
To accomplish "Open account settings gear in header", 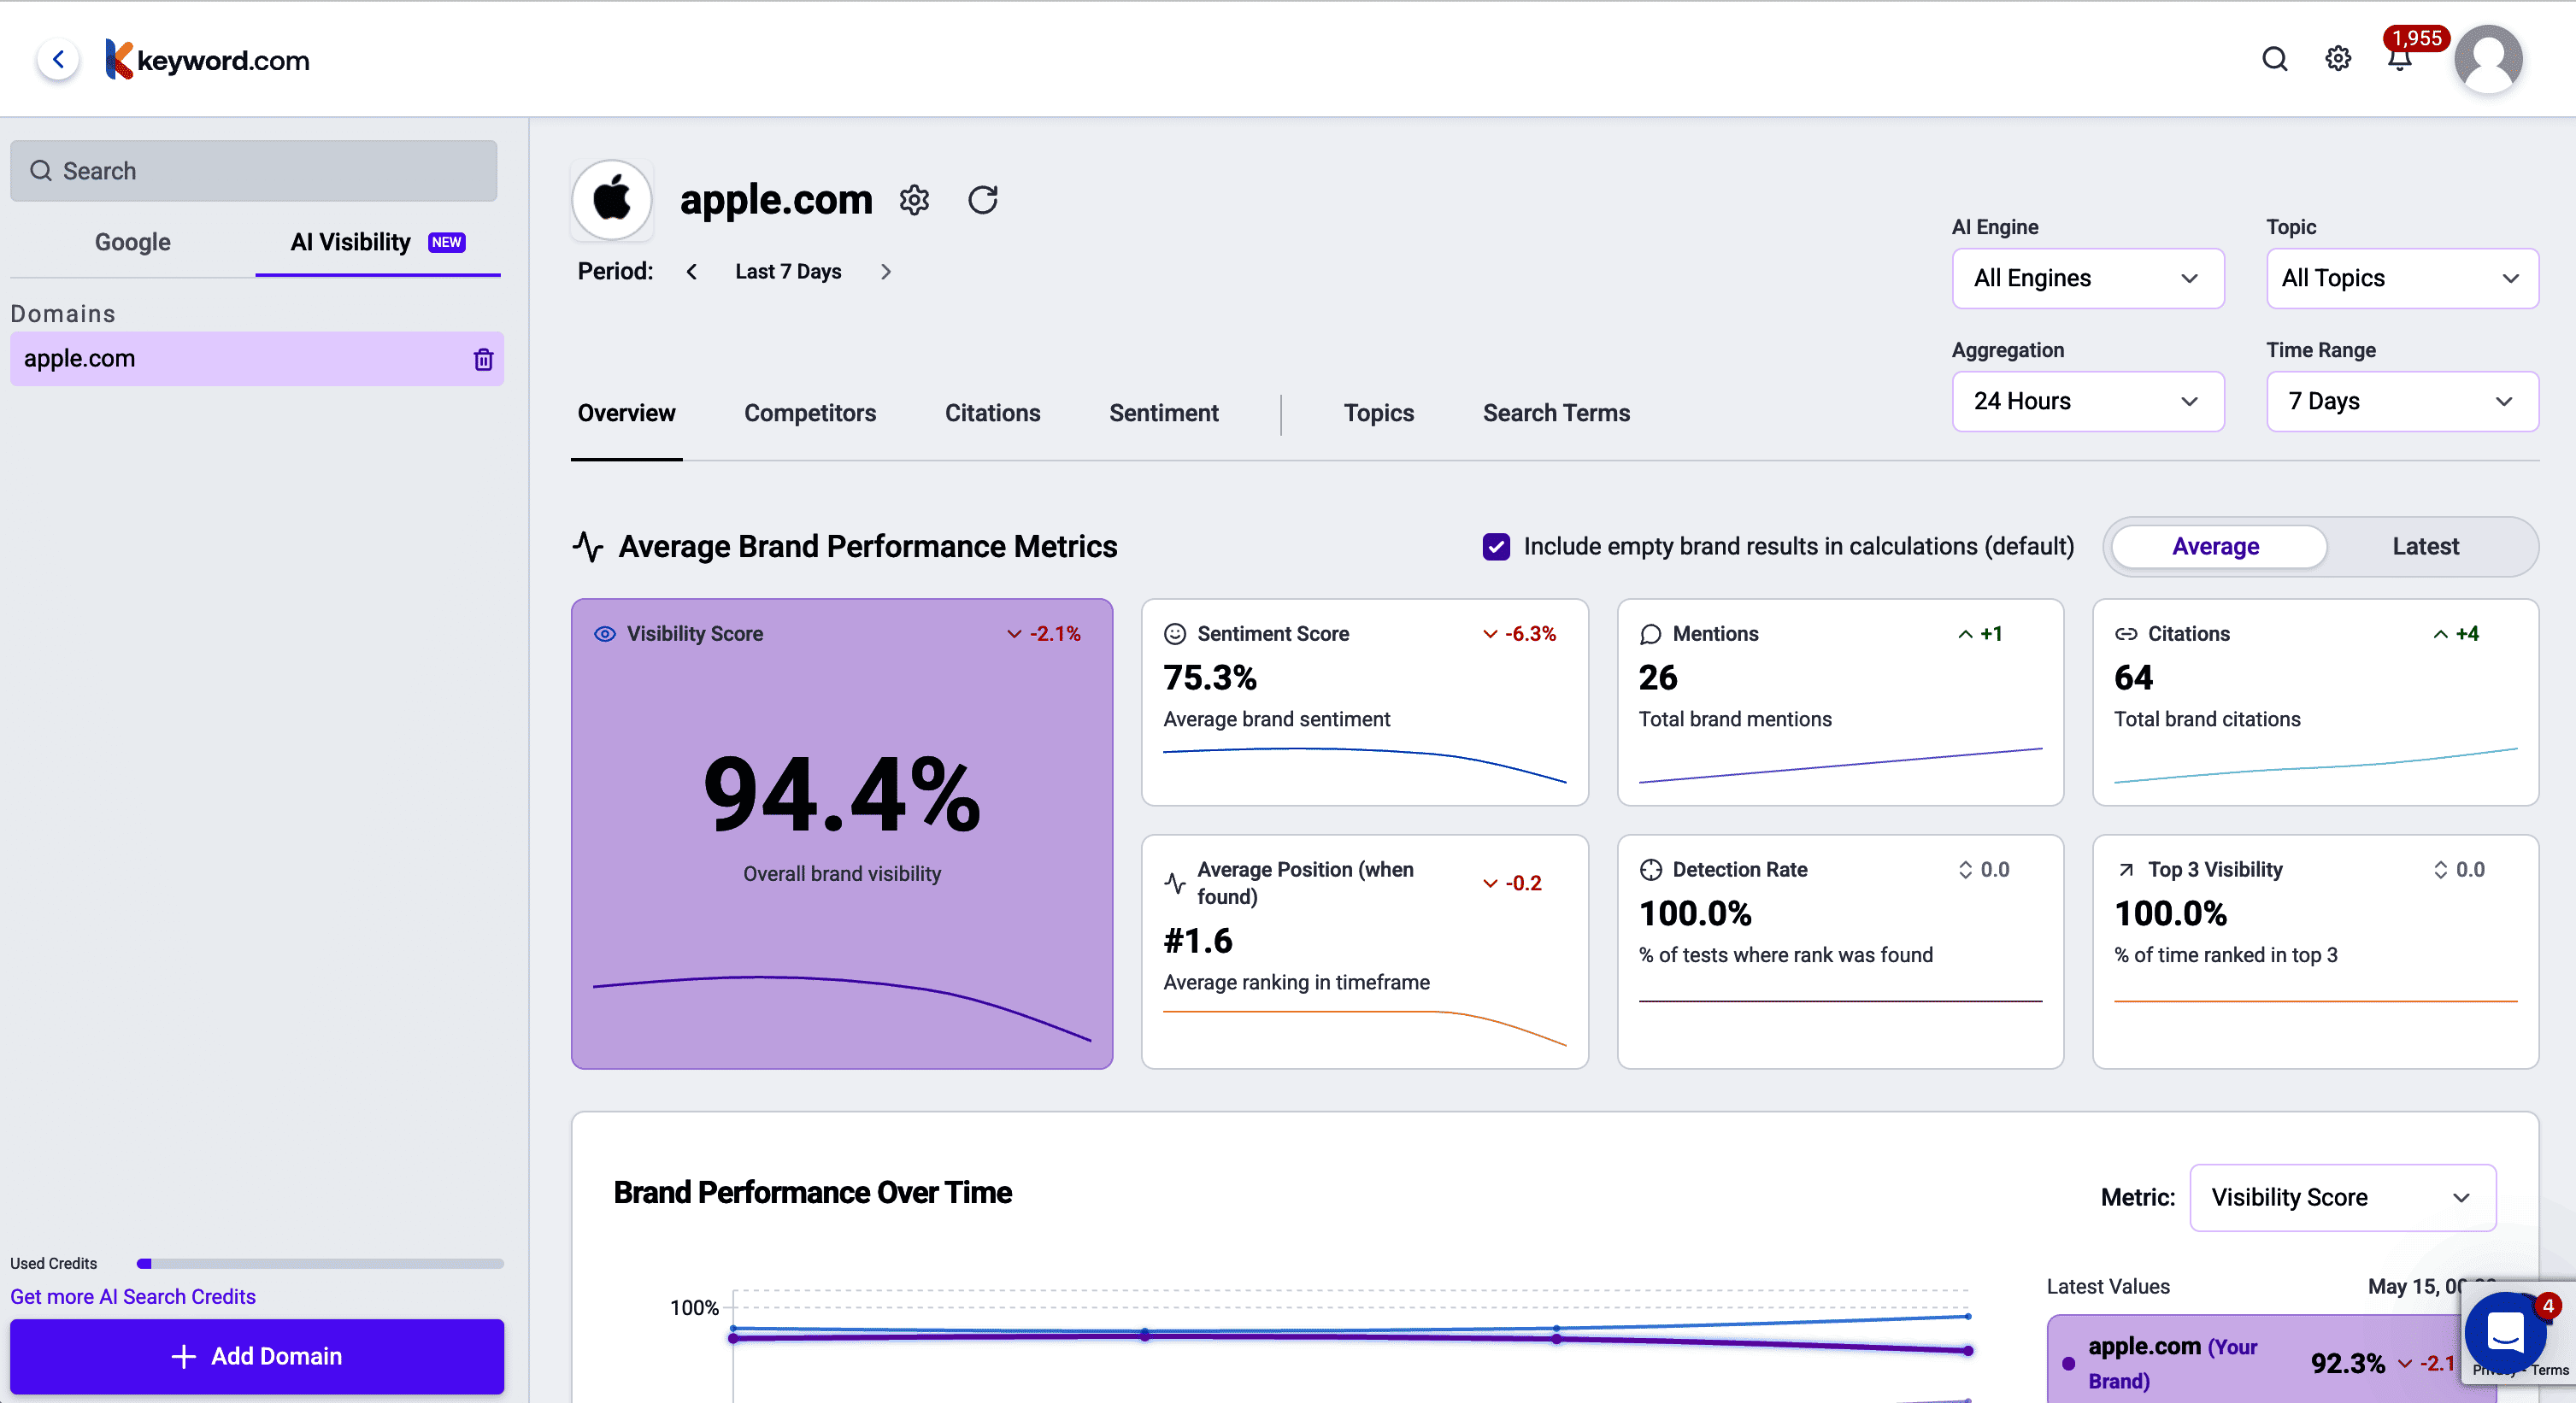I will click(x=2337, y=59).
